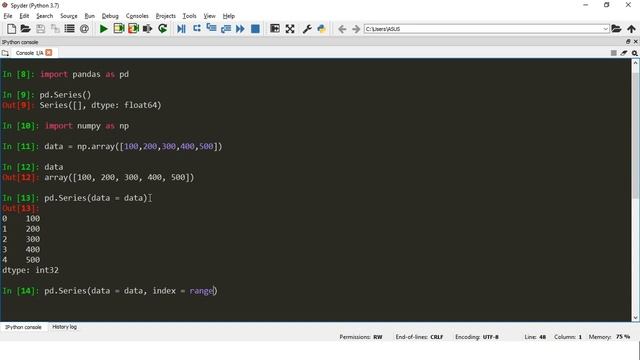Open the Tools menu

(x=189, y=16)
